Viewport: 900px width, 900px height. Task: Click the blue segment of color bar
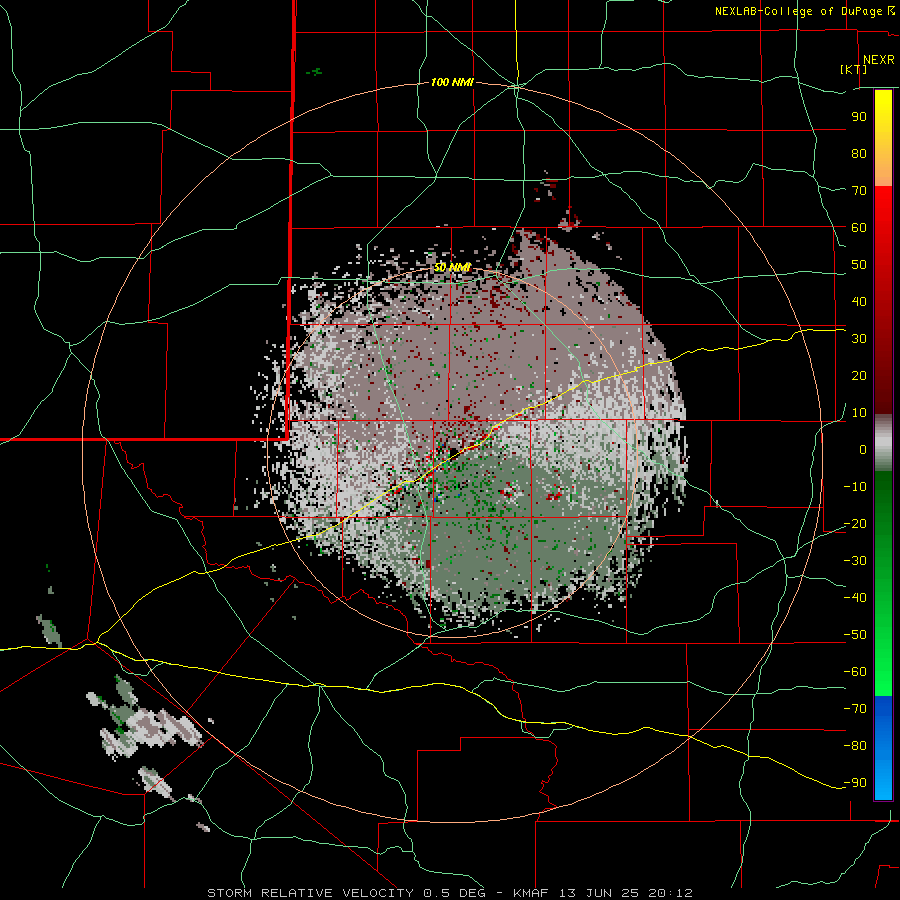click(883, 748)
